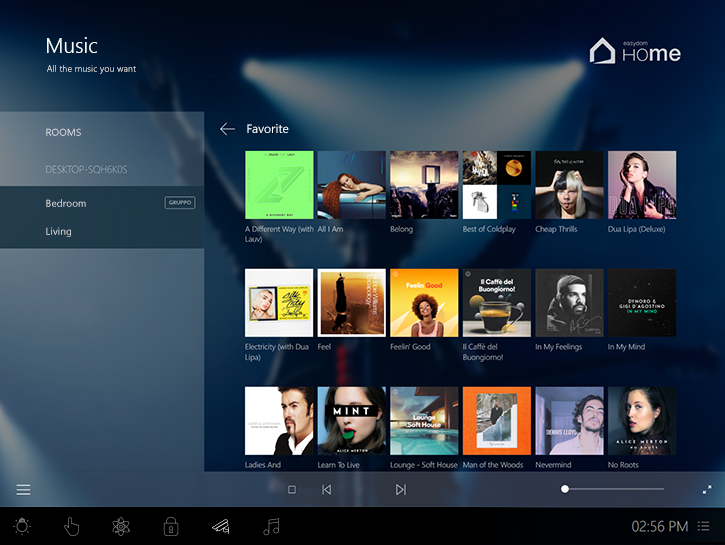
Task: Open the Best of Coldplay cover
Action: click(x=497, y=185)
